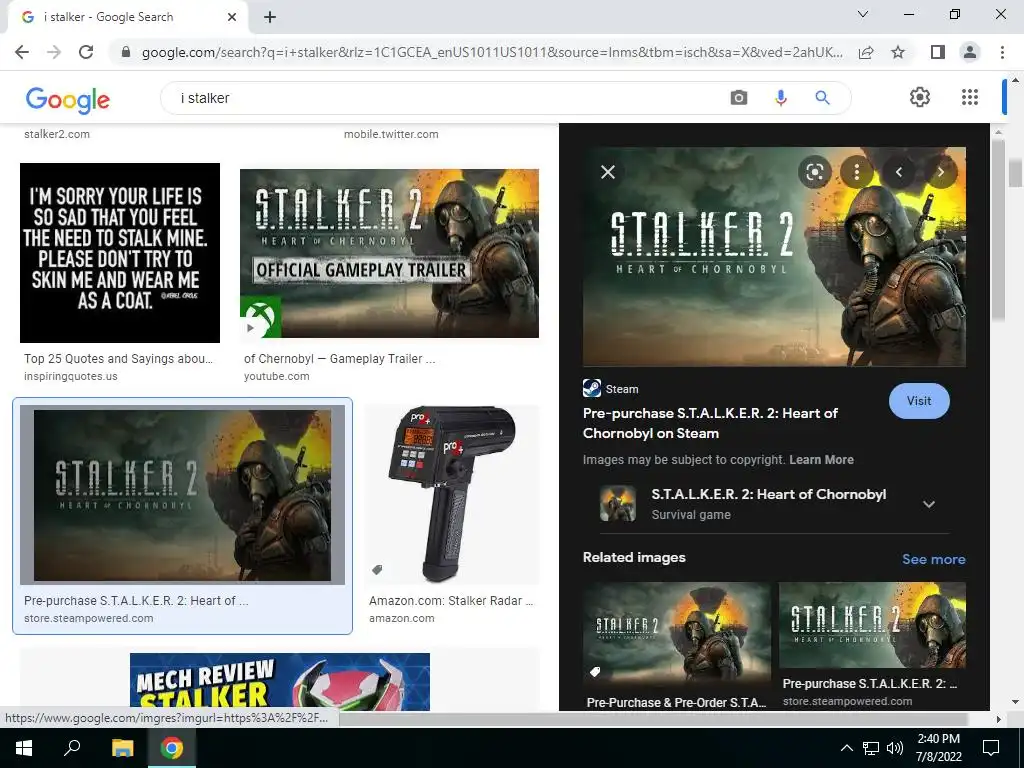Go to previous image in preview
Screen dimensions: 1024x768
899,172
